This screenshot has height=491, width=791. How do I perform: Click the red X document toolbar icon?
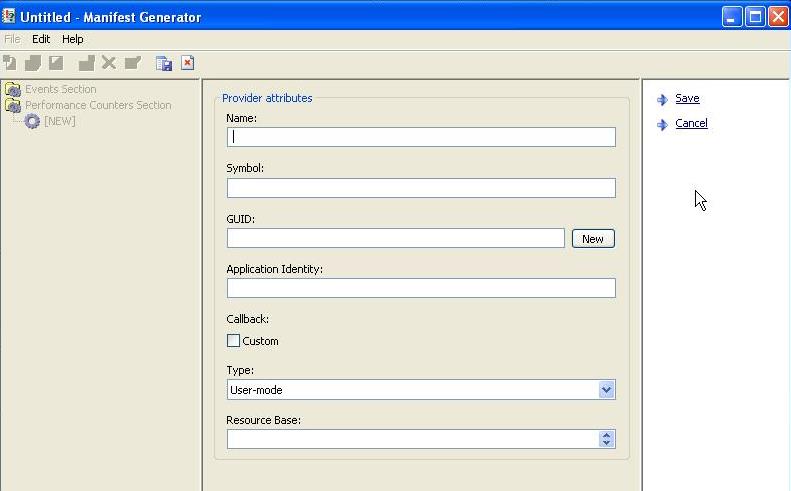click(x=188, y=63)
